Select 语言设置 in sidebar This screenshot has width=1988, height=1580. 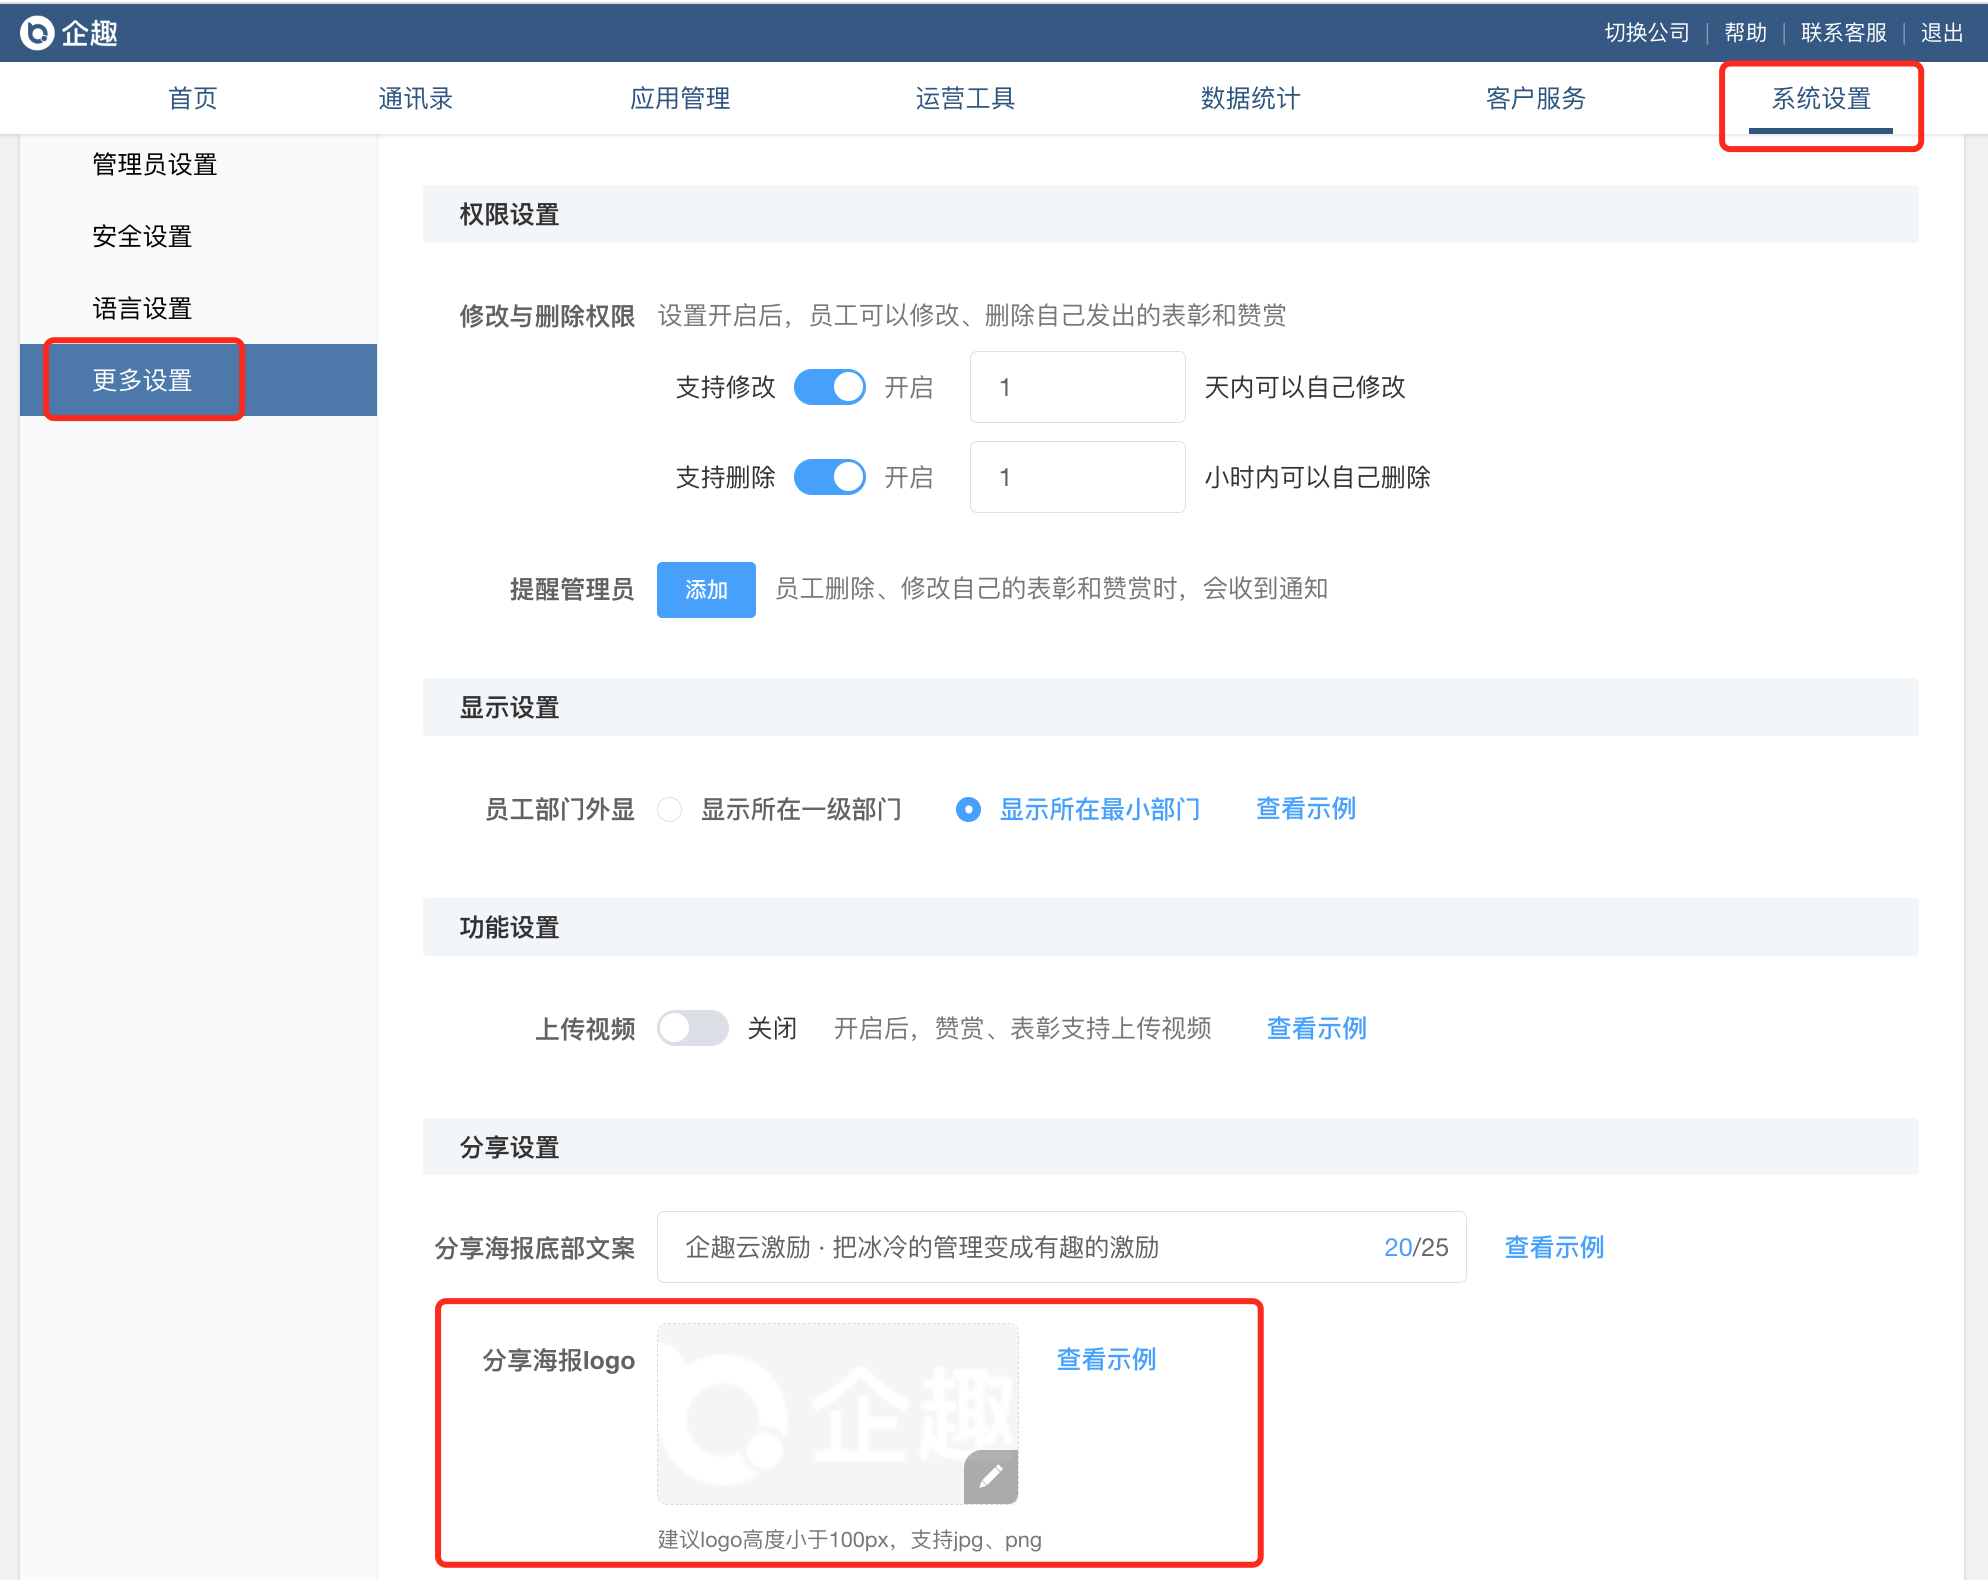pyautogui.click(x=142, y=308)
